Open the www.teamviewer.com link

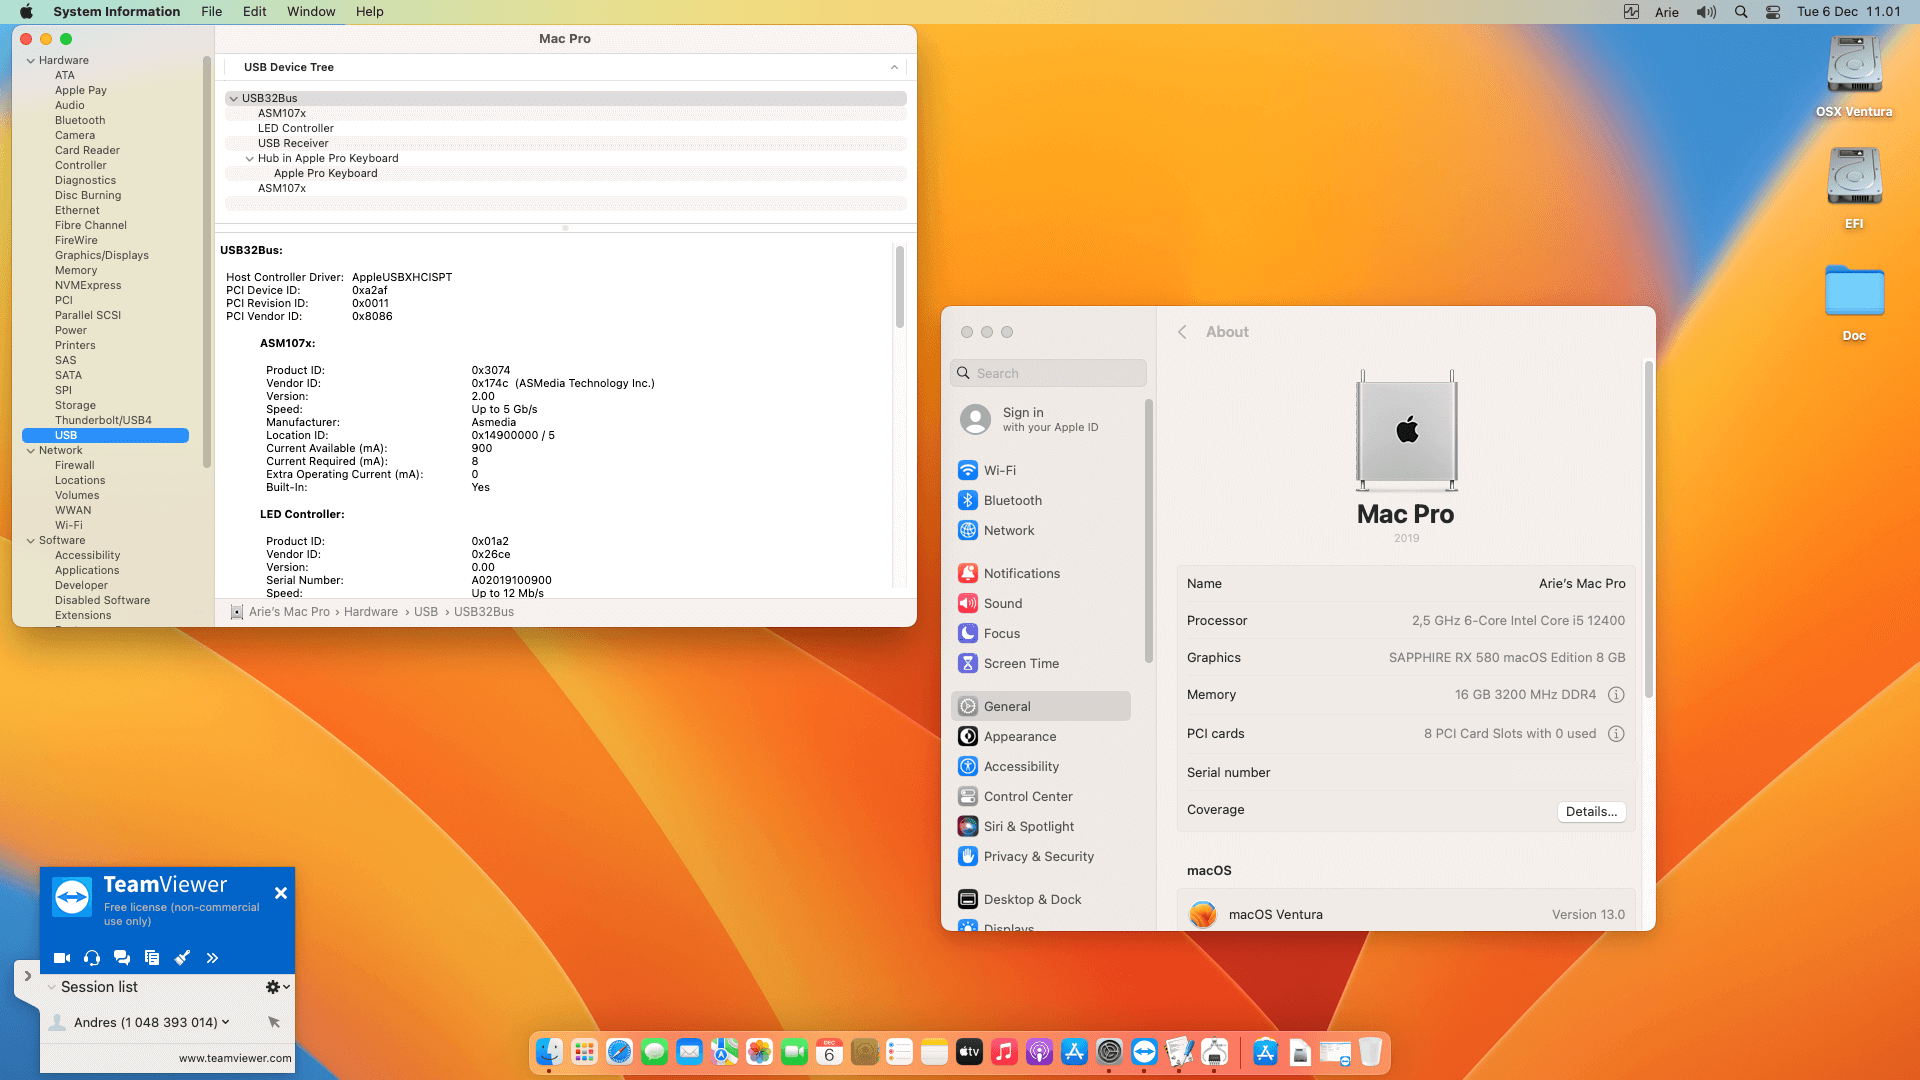click(235, 1058)
